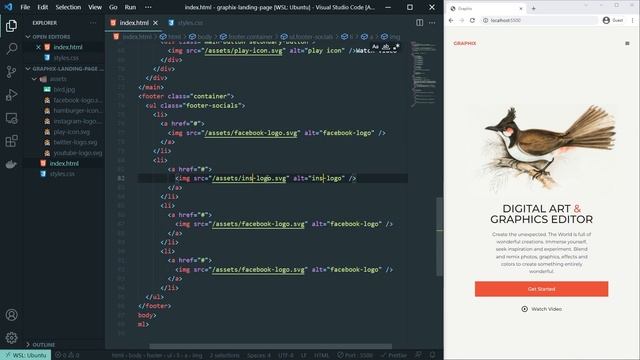Open the File menu
The height and width of the screenshot is (360, 640).
click(x=25, y=7)
